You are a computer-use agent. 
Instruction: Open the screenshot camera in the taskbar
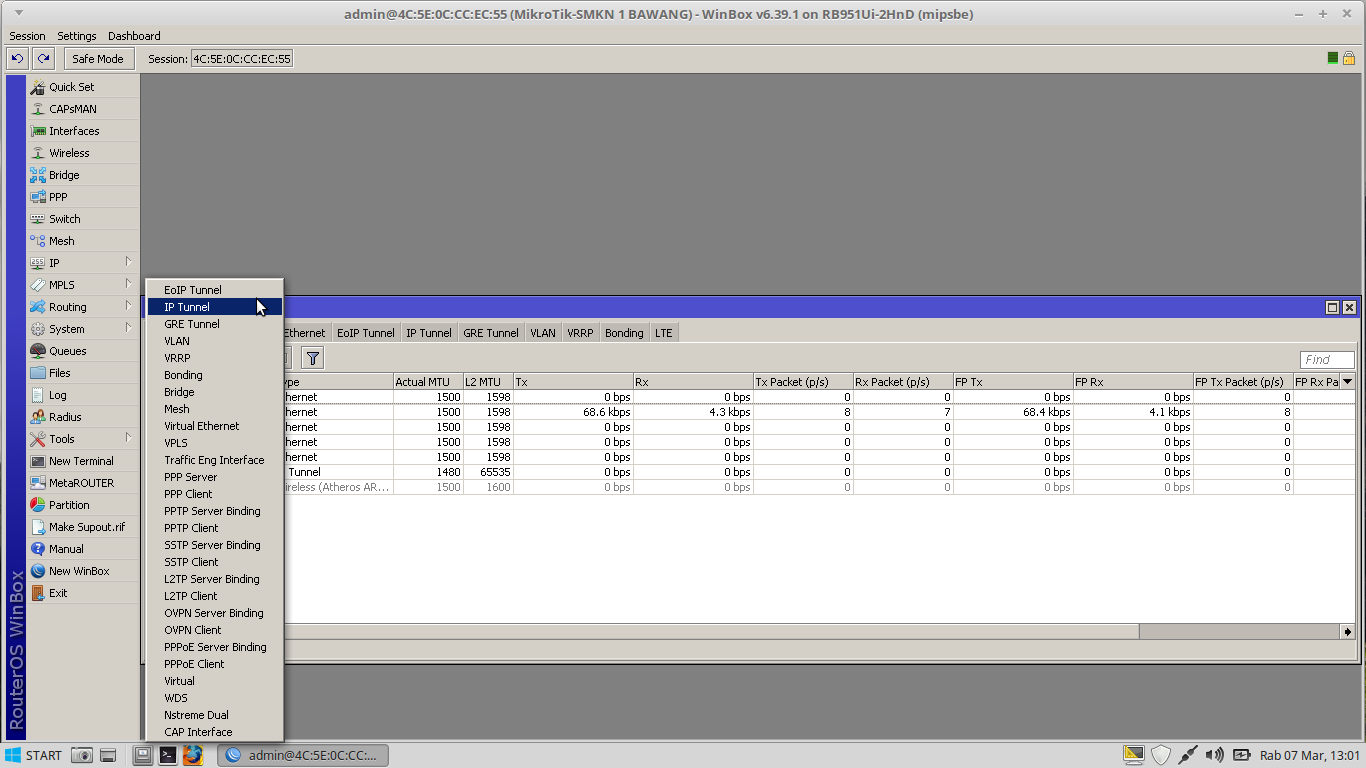click(x=83, y=755)
